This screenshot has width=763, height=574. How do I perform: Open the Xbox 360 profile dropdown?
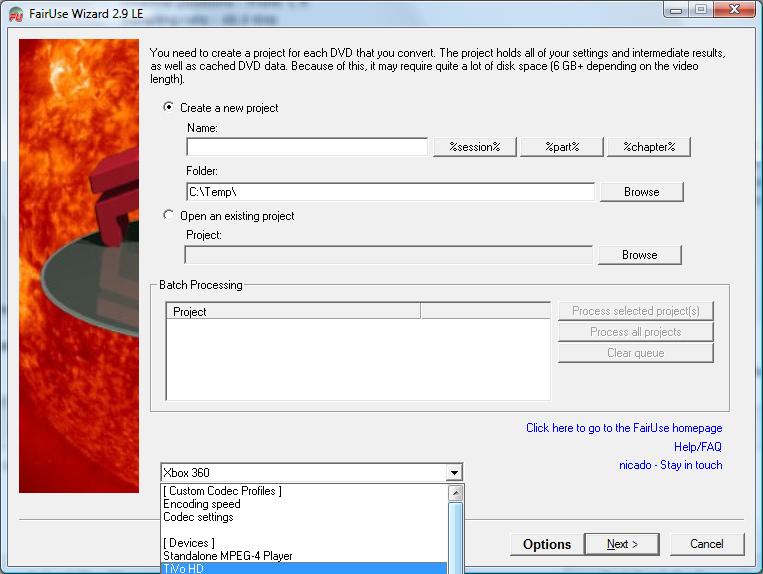(x=454, y=472)
